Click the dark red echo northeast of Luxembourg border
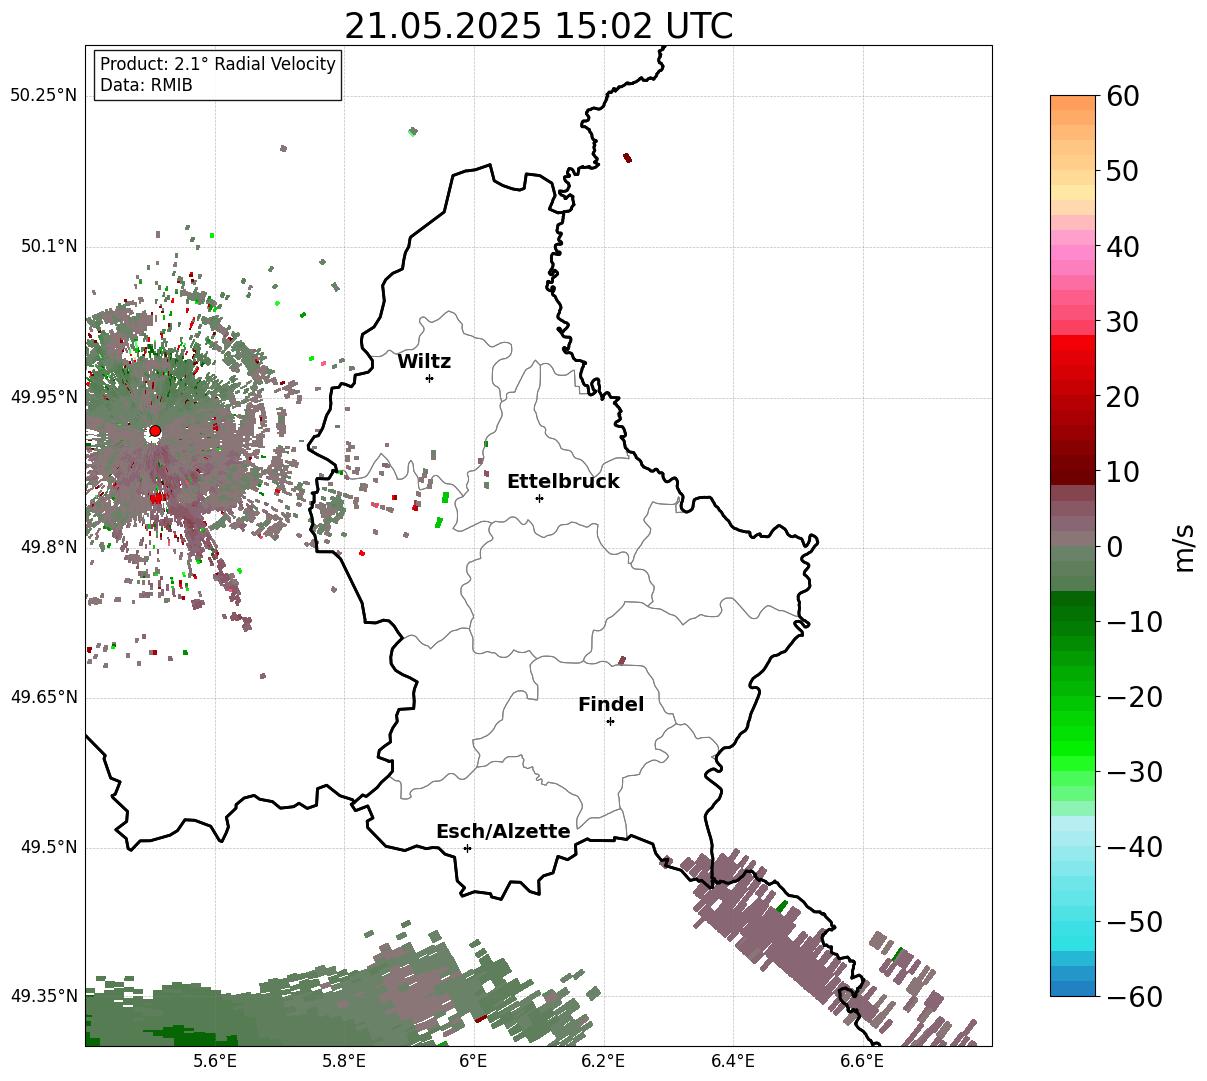 627,157
